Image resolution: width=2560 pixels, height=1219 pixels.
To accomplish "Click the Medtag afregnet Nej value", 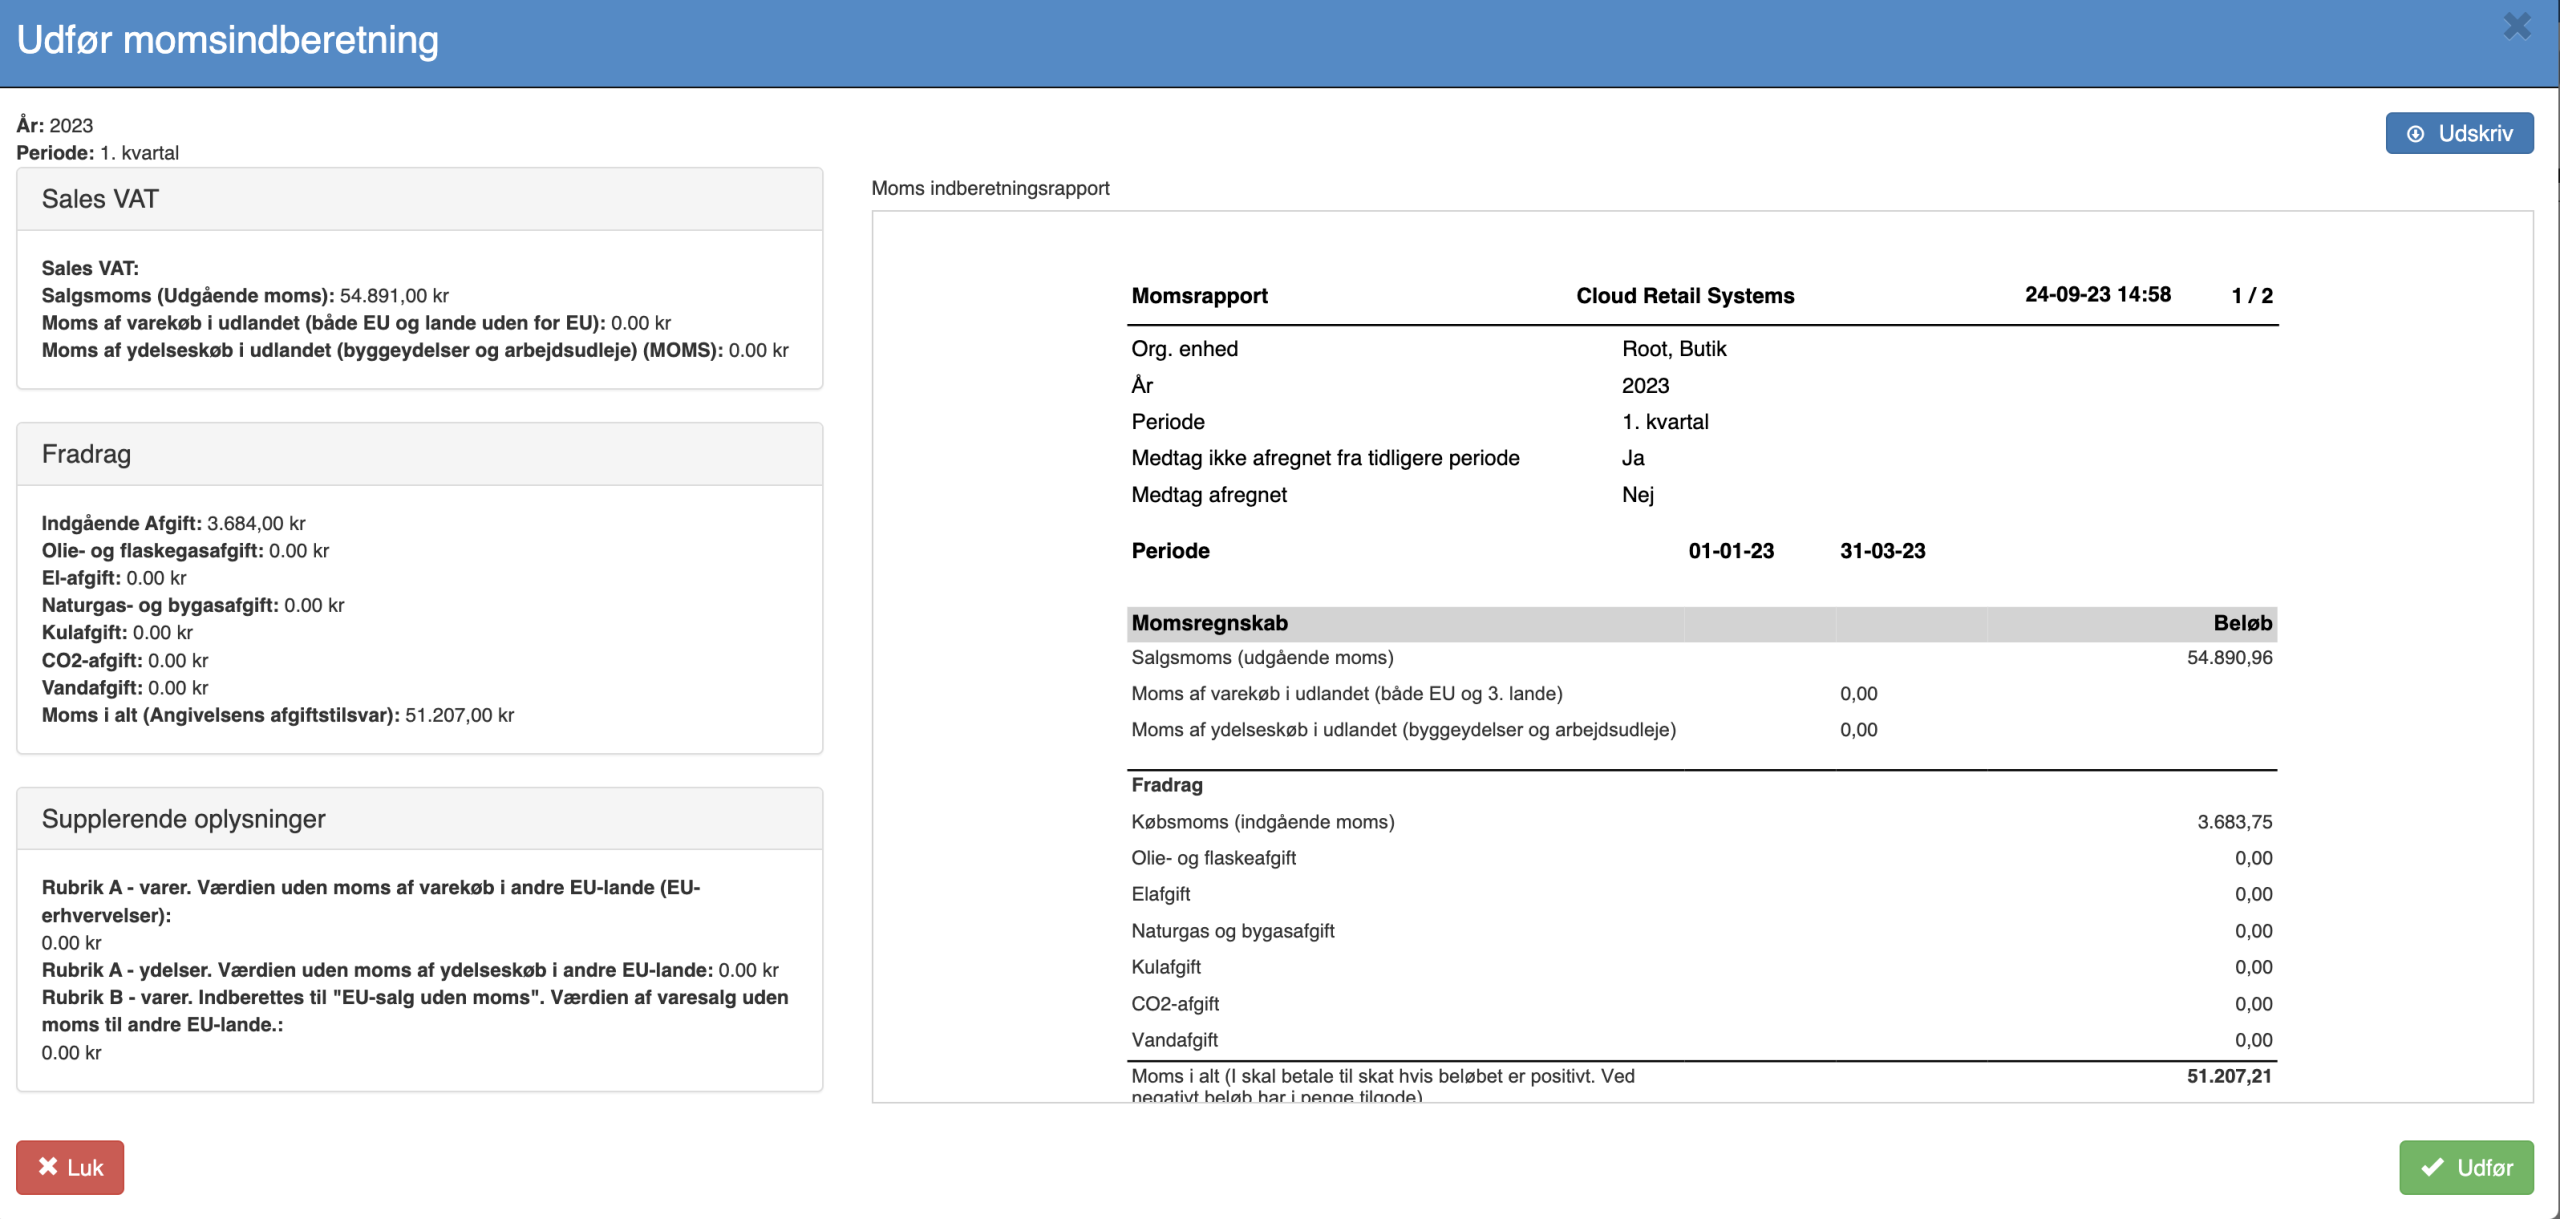I will click(1638, 495).
